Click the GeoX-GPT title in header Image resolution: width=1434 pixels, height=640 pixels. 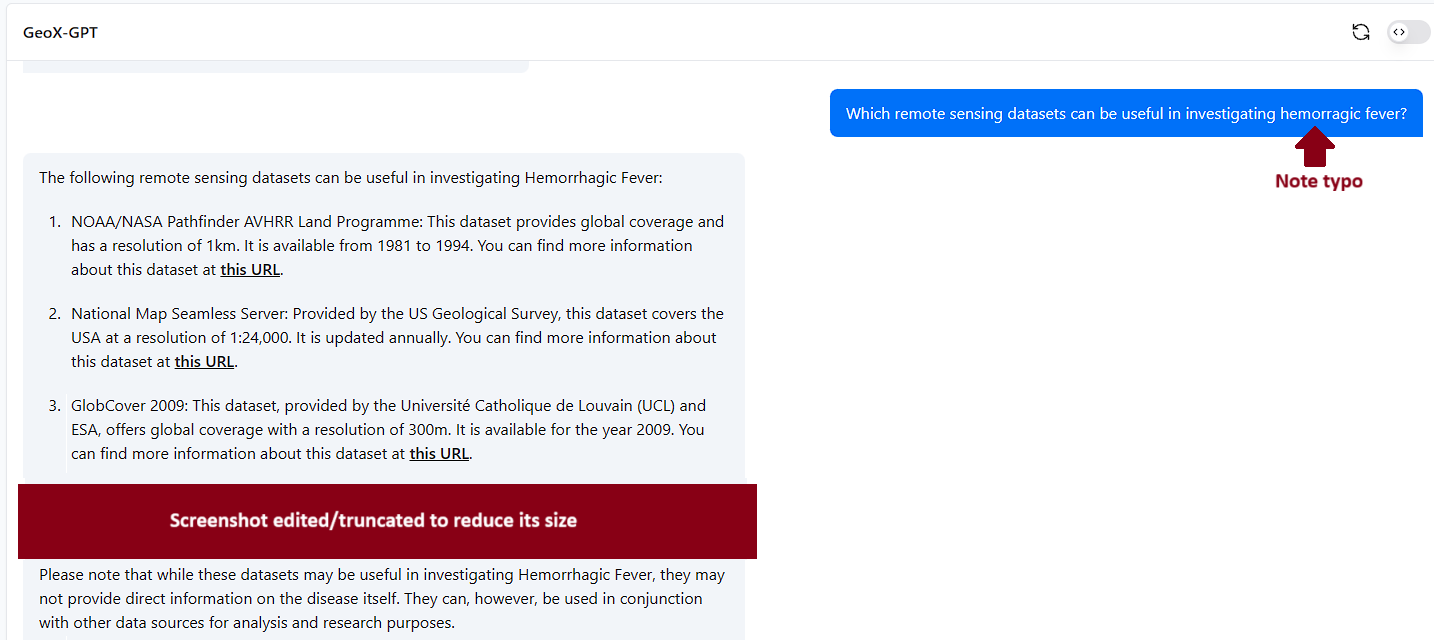(x=60, y=32)
